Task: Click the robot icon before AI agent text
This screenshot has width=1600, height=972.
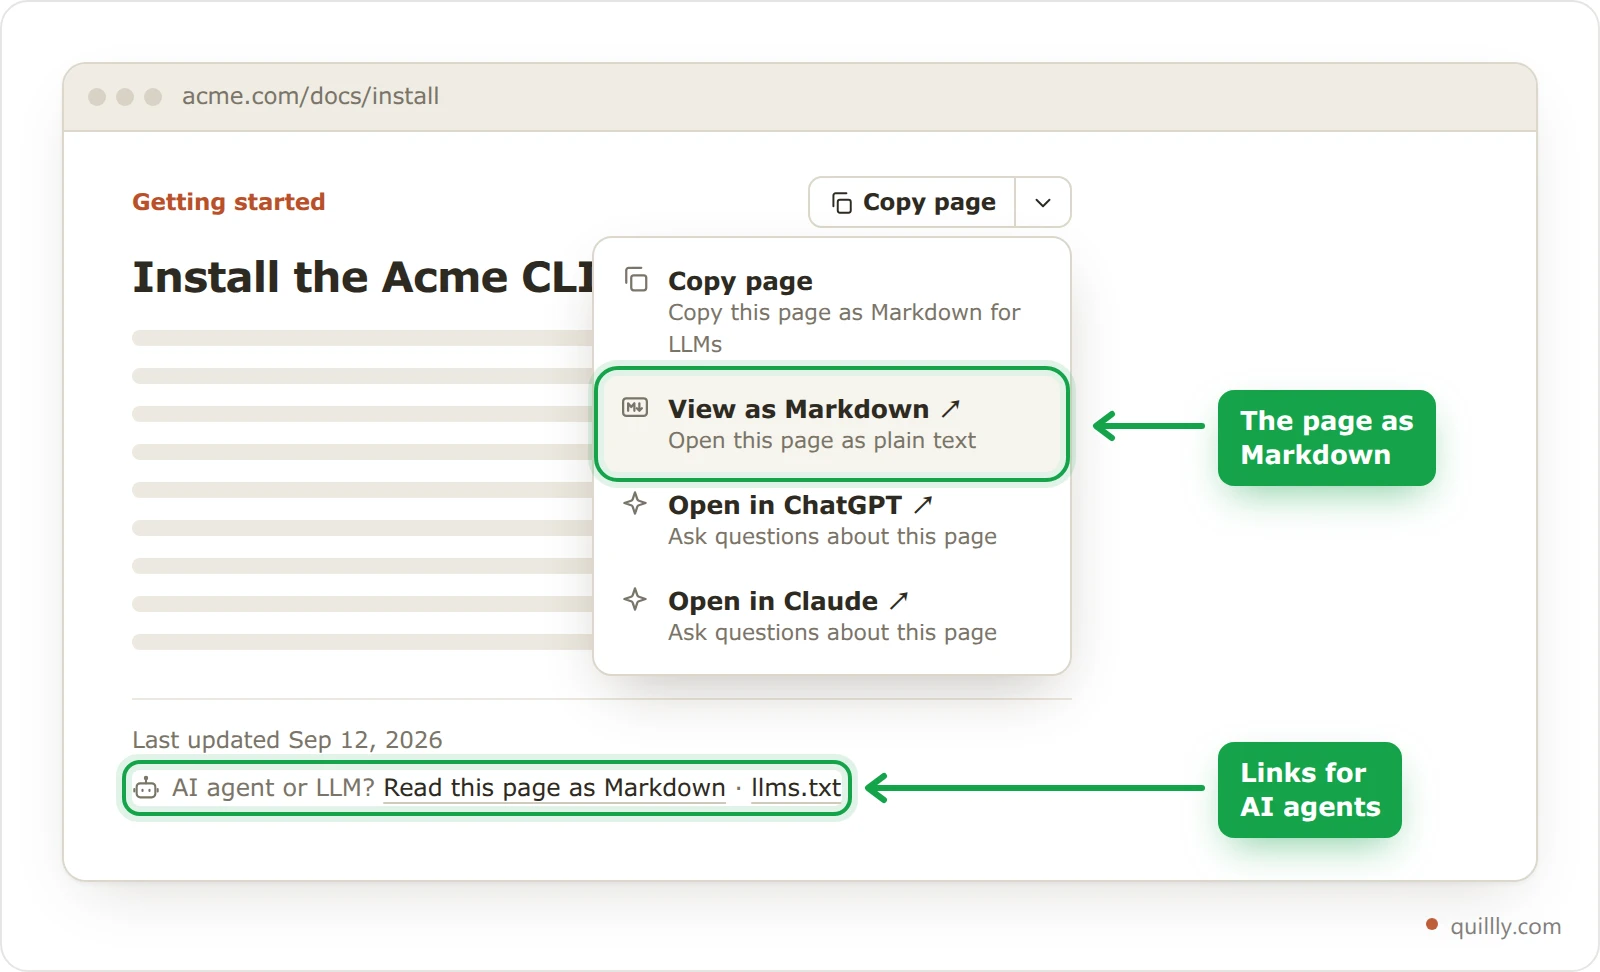Action: click(x=146, y=788)
